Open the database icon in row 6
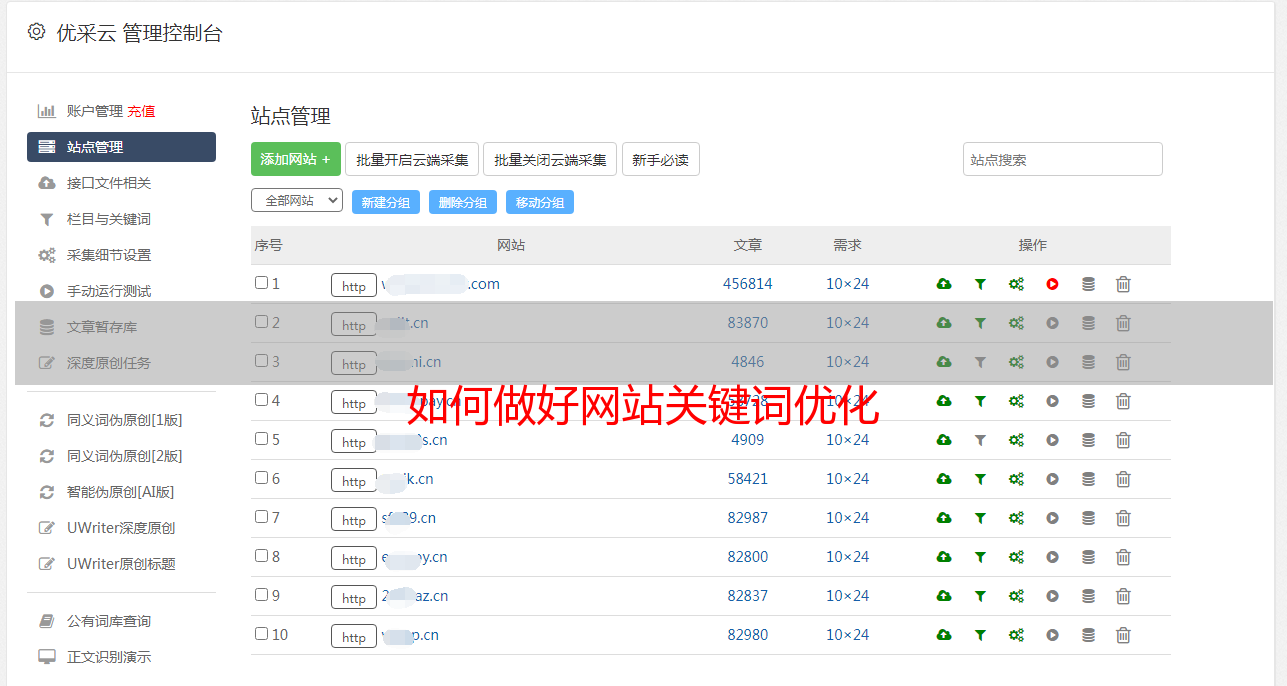 click(1088, 479)
